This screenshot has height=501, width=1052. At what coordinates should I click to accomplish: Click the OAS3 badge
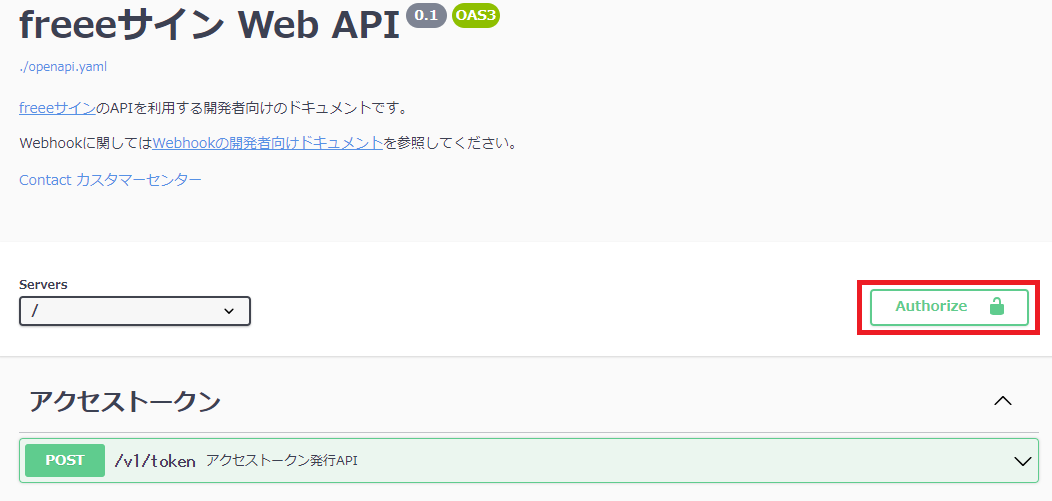(476, 16)
